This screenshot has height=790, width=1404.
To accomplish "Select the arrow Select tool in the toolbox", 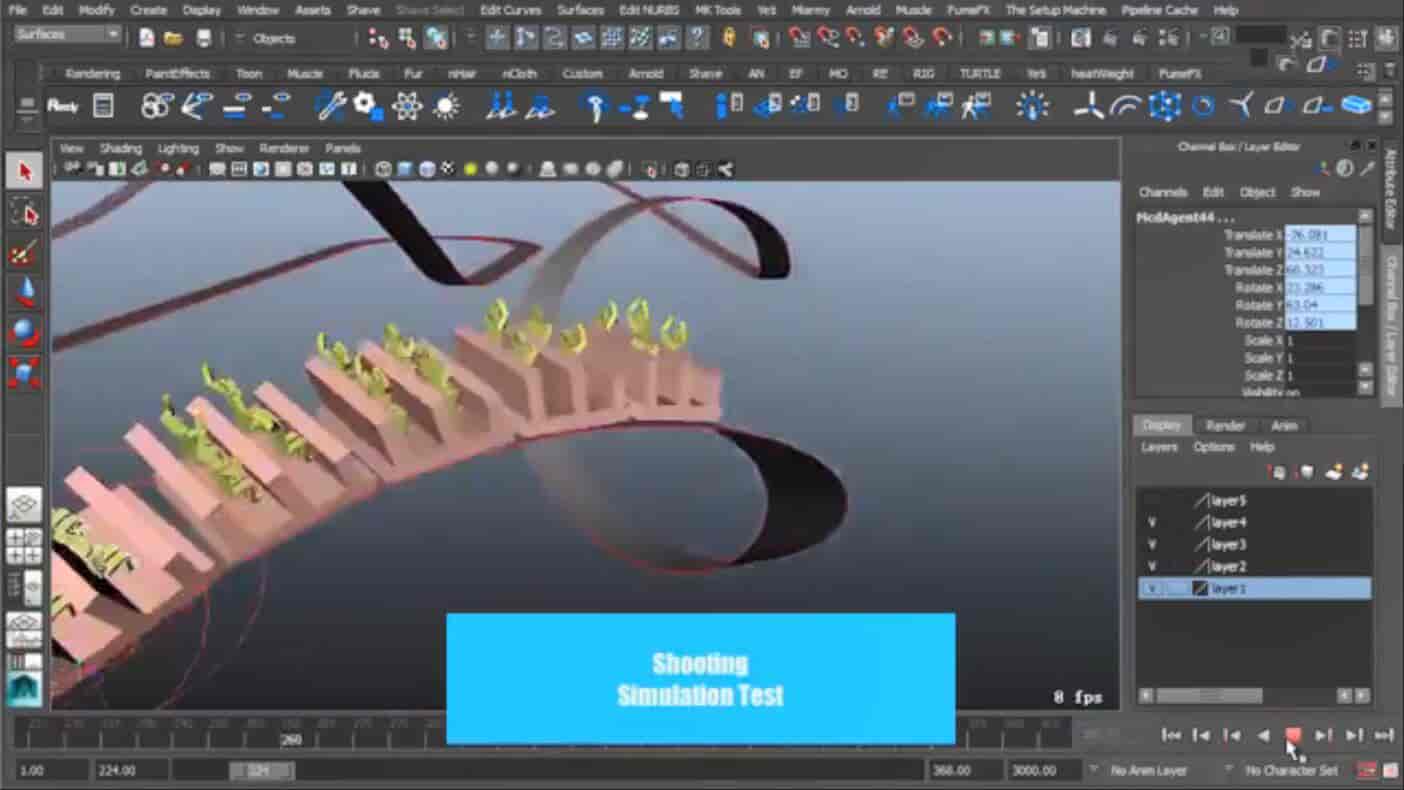I will coord(24,171).
